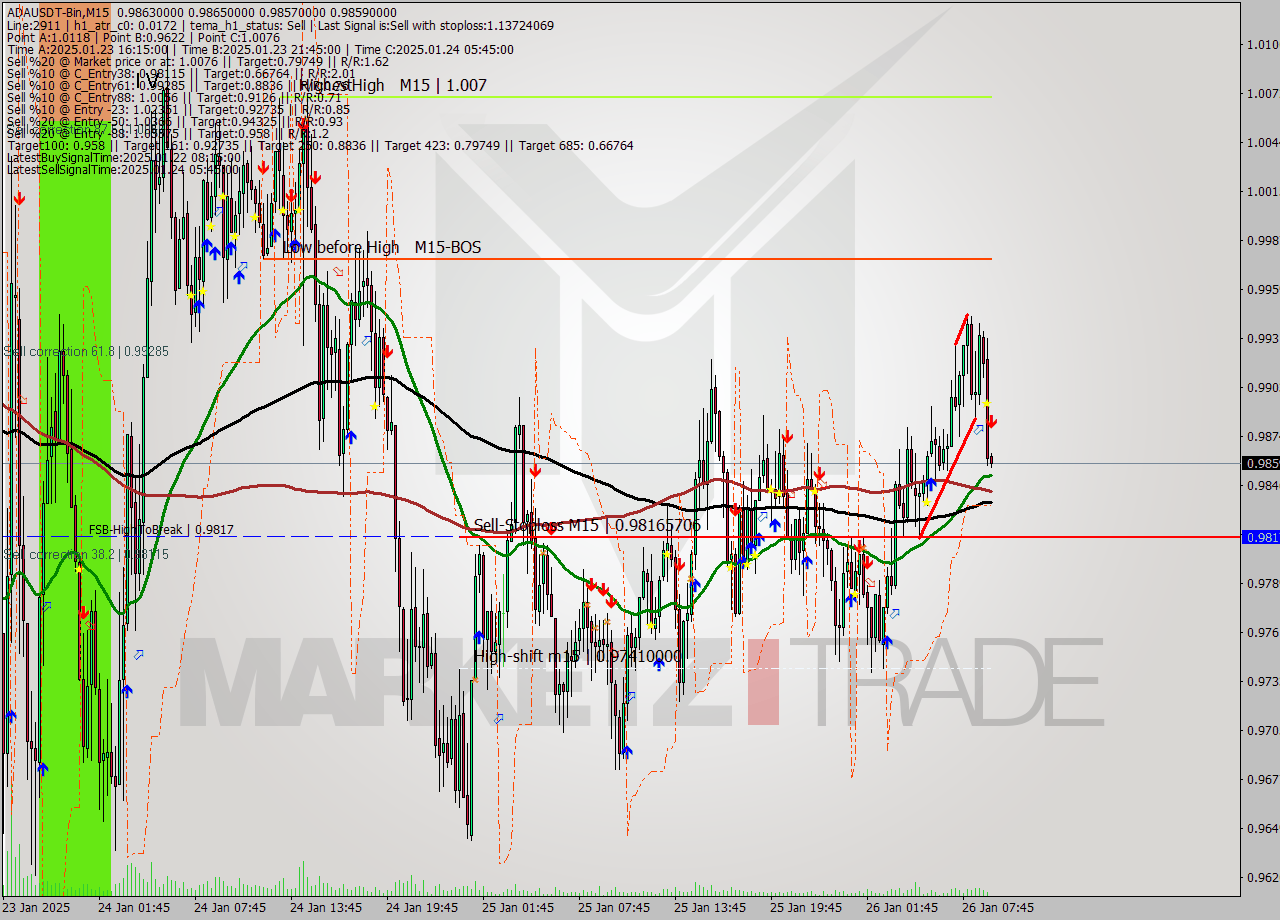Viewport: 1280px width, 920px height.
Task: Click the 26 Jan 01:45 time label
Action: click(x=902, y=908)
